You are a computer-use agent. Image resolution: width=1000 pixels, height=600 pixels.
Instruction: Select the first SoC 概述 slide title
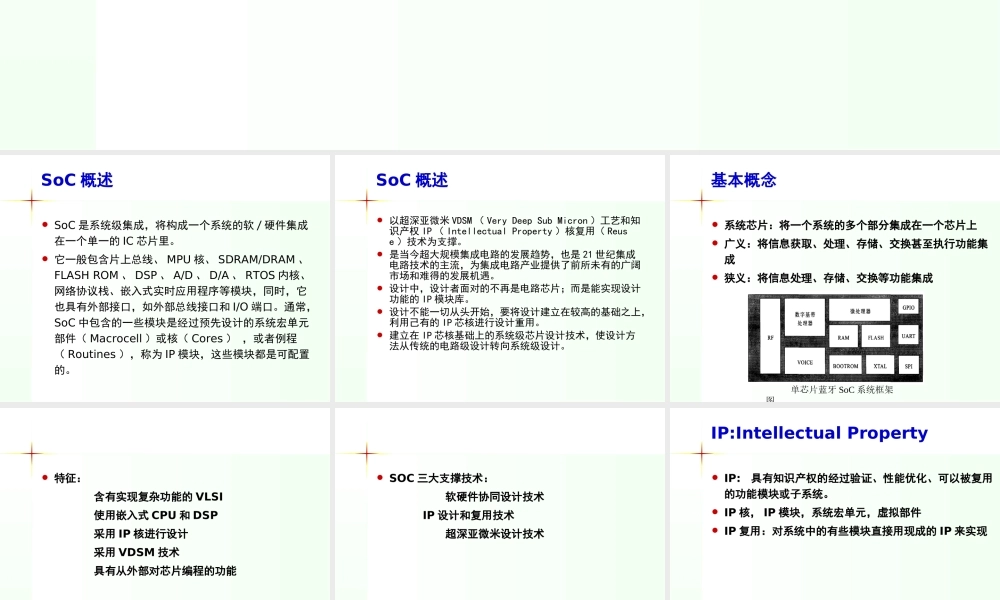point(78,180)
